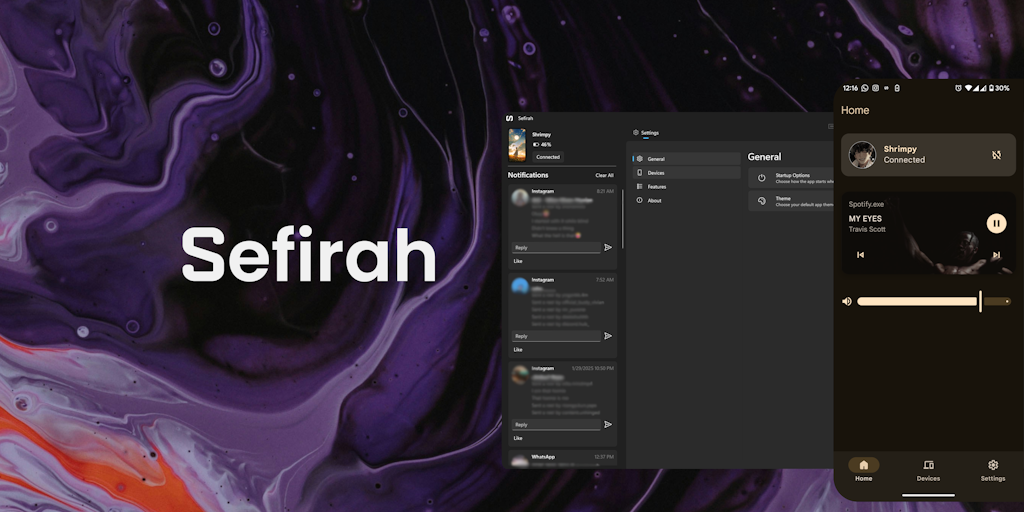Click the Features list icon in sidebar
This screenshot has height=512, width=1024.
[x=640, y=187]
